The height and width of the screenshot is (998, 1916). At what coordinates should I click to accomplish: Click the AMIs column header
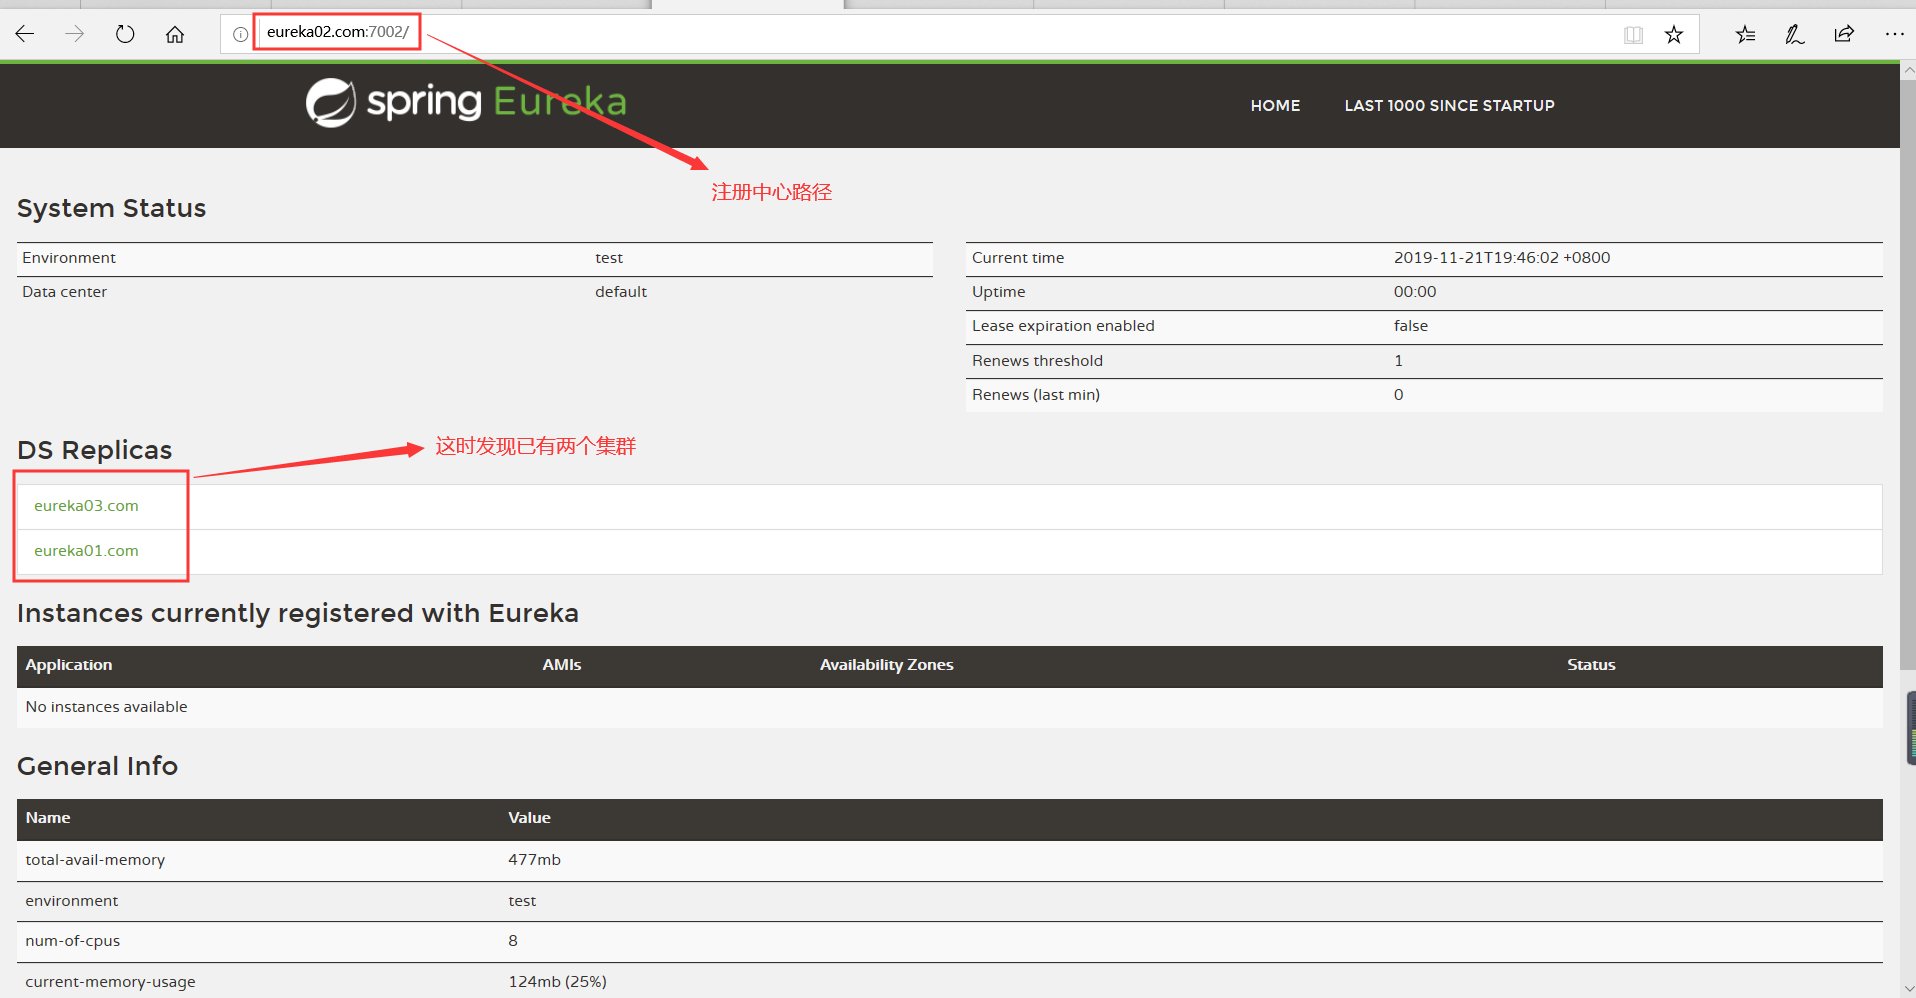(x=562, y=665)
